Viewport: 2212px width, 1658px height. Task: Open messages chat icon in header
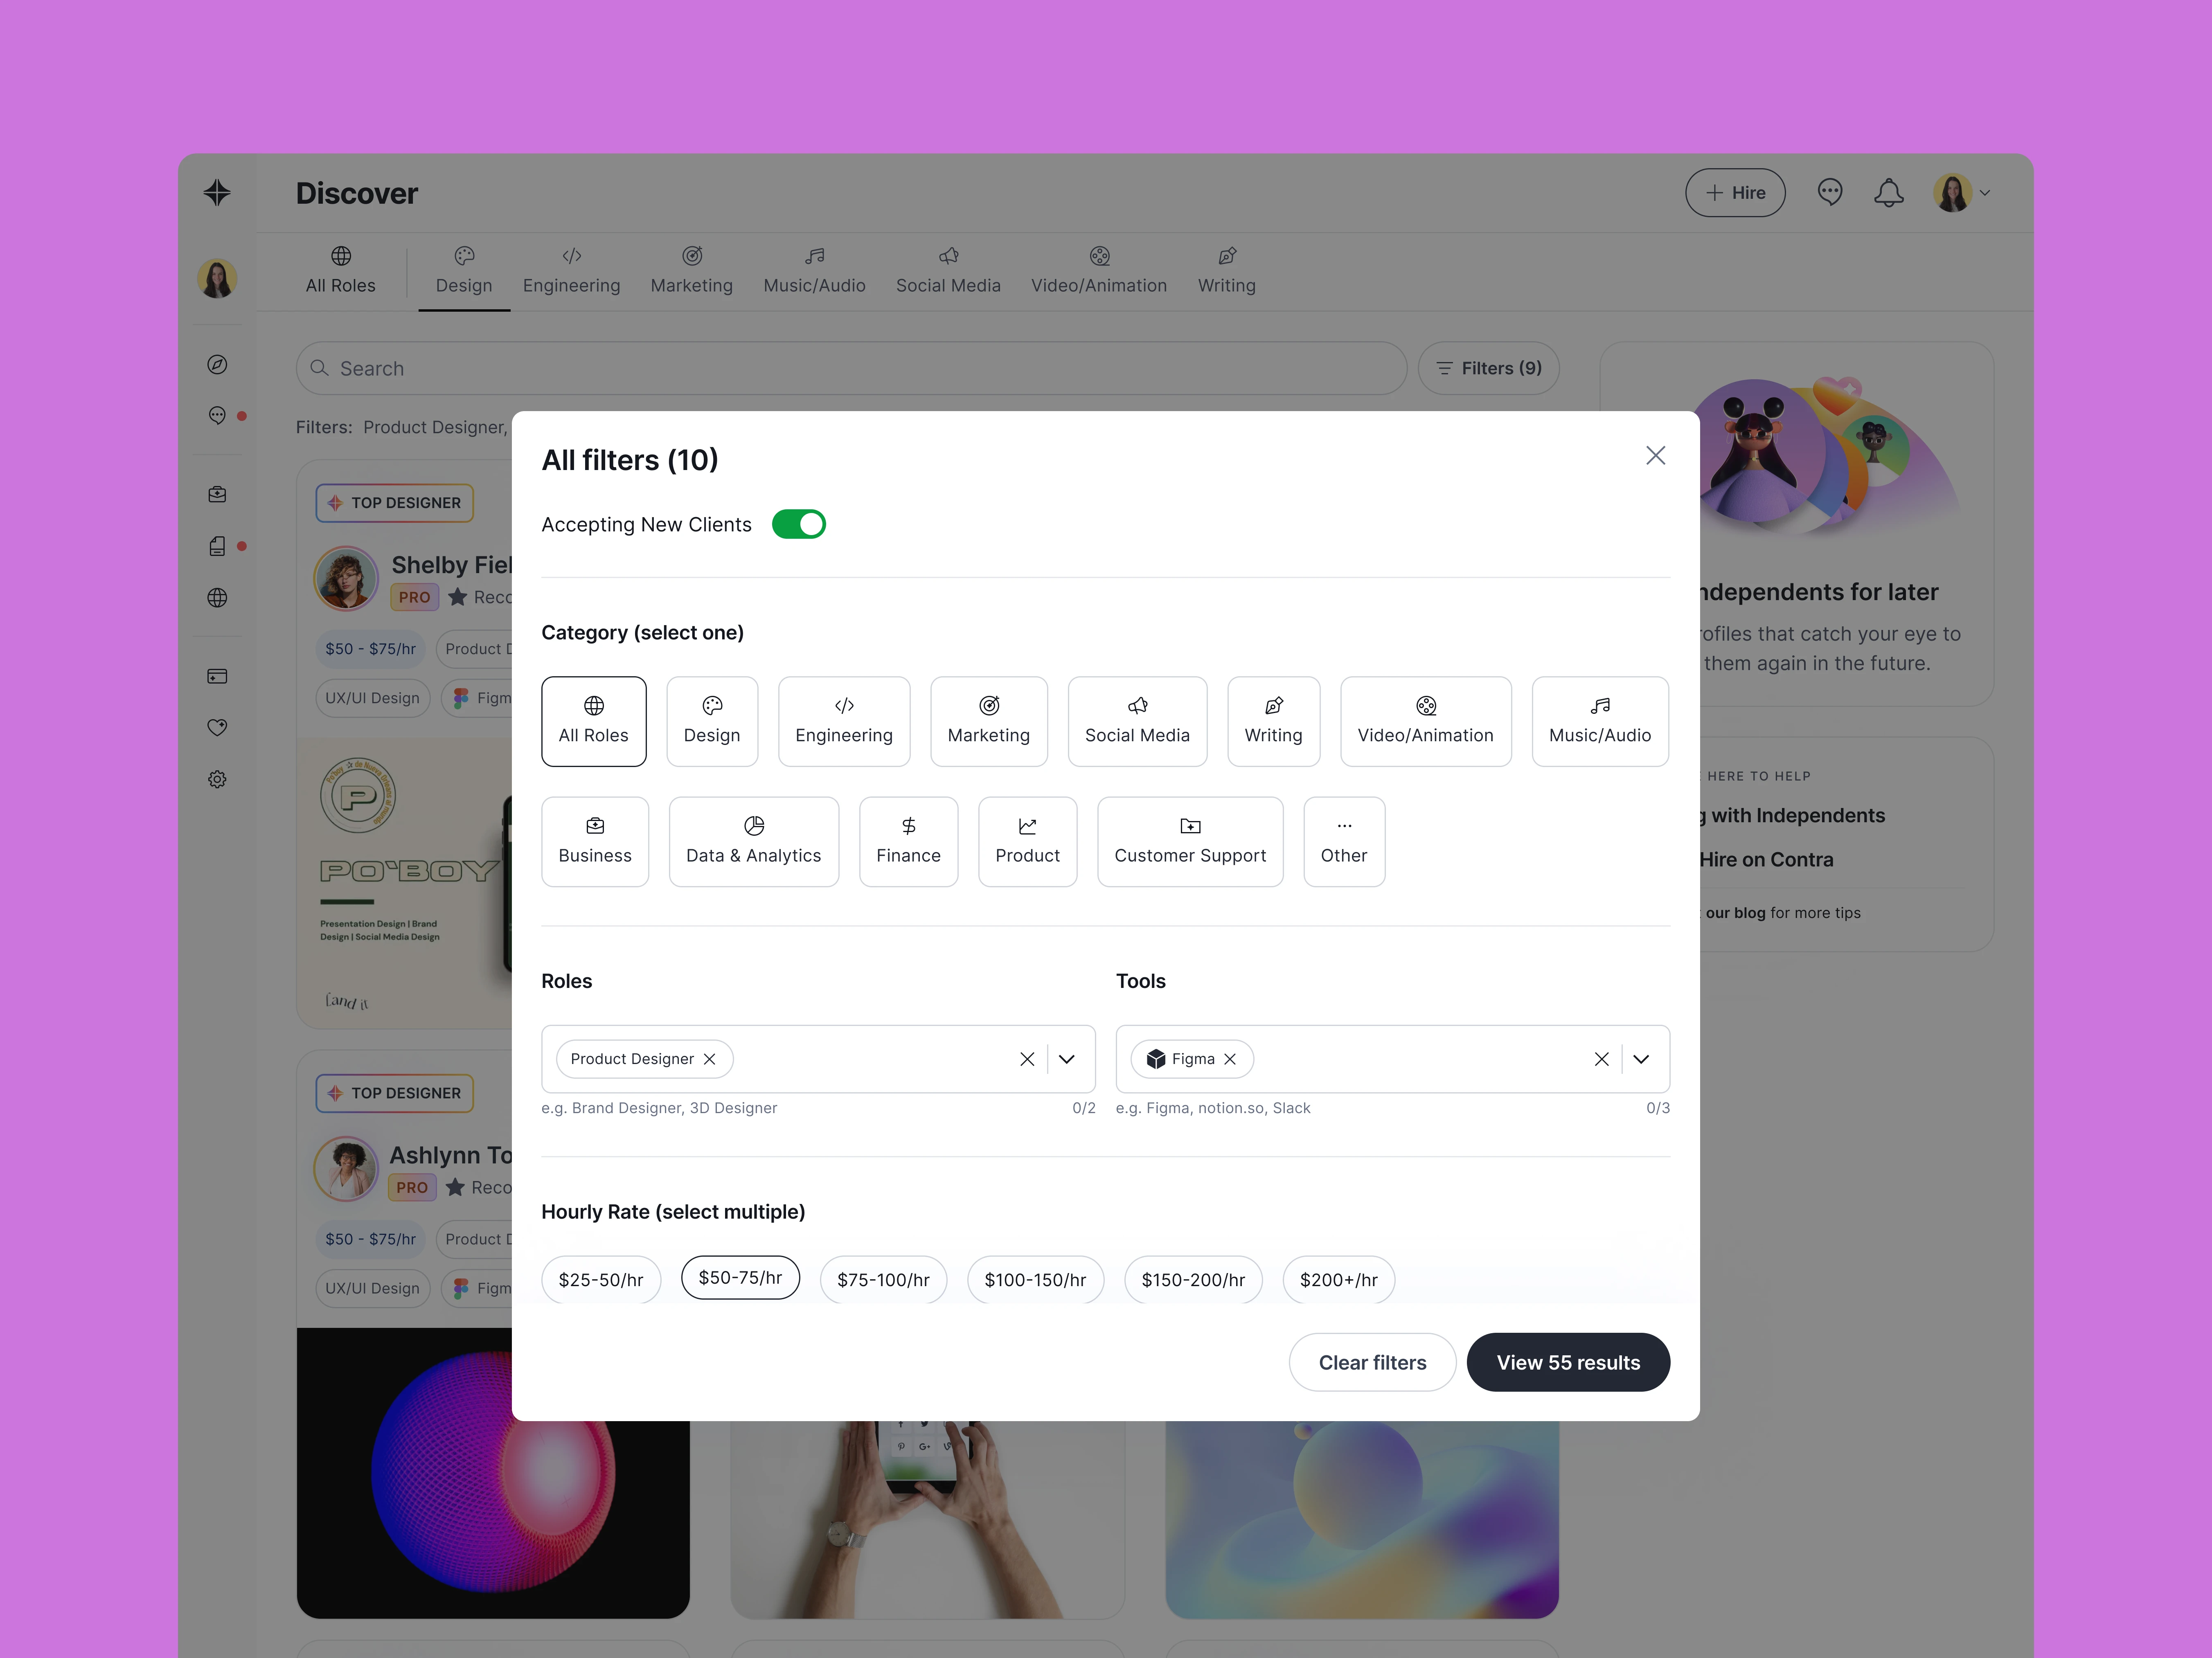click(1830, 192)
